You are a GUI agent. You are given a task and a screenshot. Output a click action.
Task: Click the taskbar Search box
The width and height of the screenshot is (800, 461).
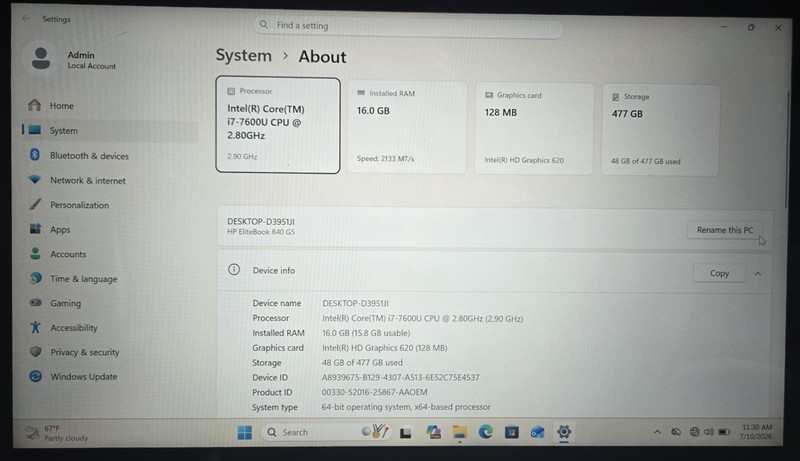coord(327,432)
